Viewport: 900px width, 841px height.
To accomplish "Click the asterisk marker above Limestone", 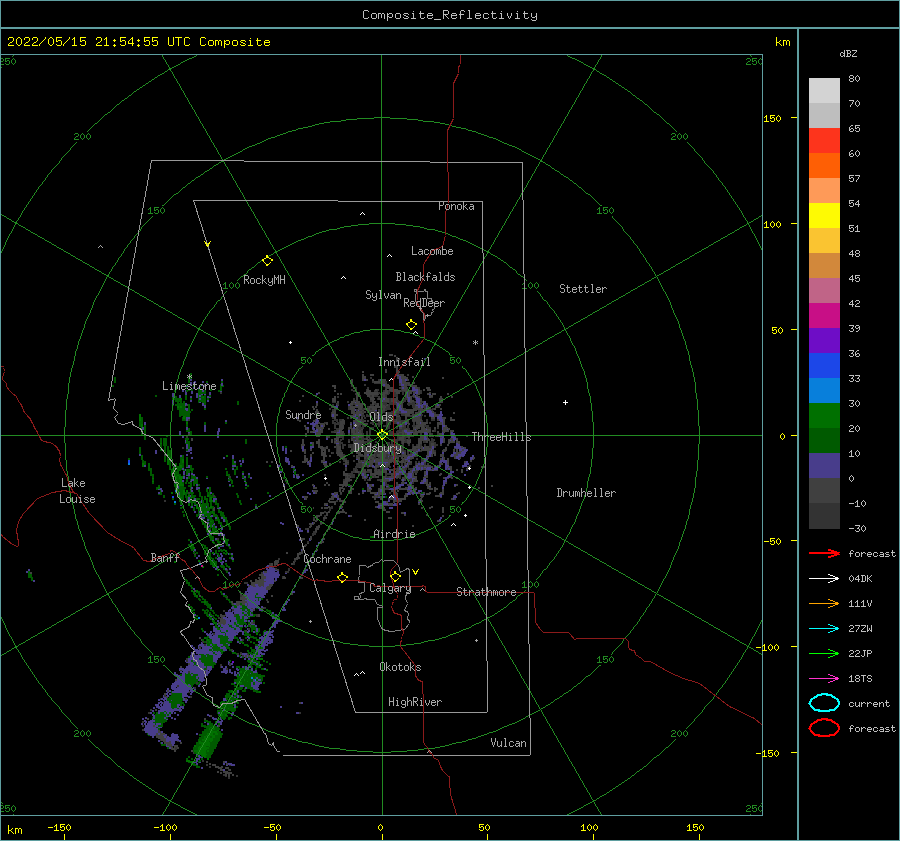I will pos(189,377).
